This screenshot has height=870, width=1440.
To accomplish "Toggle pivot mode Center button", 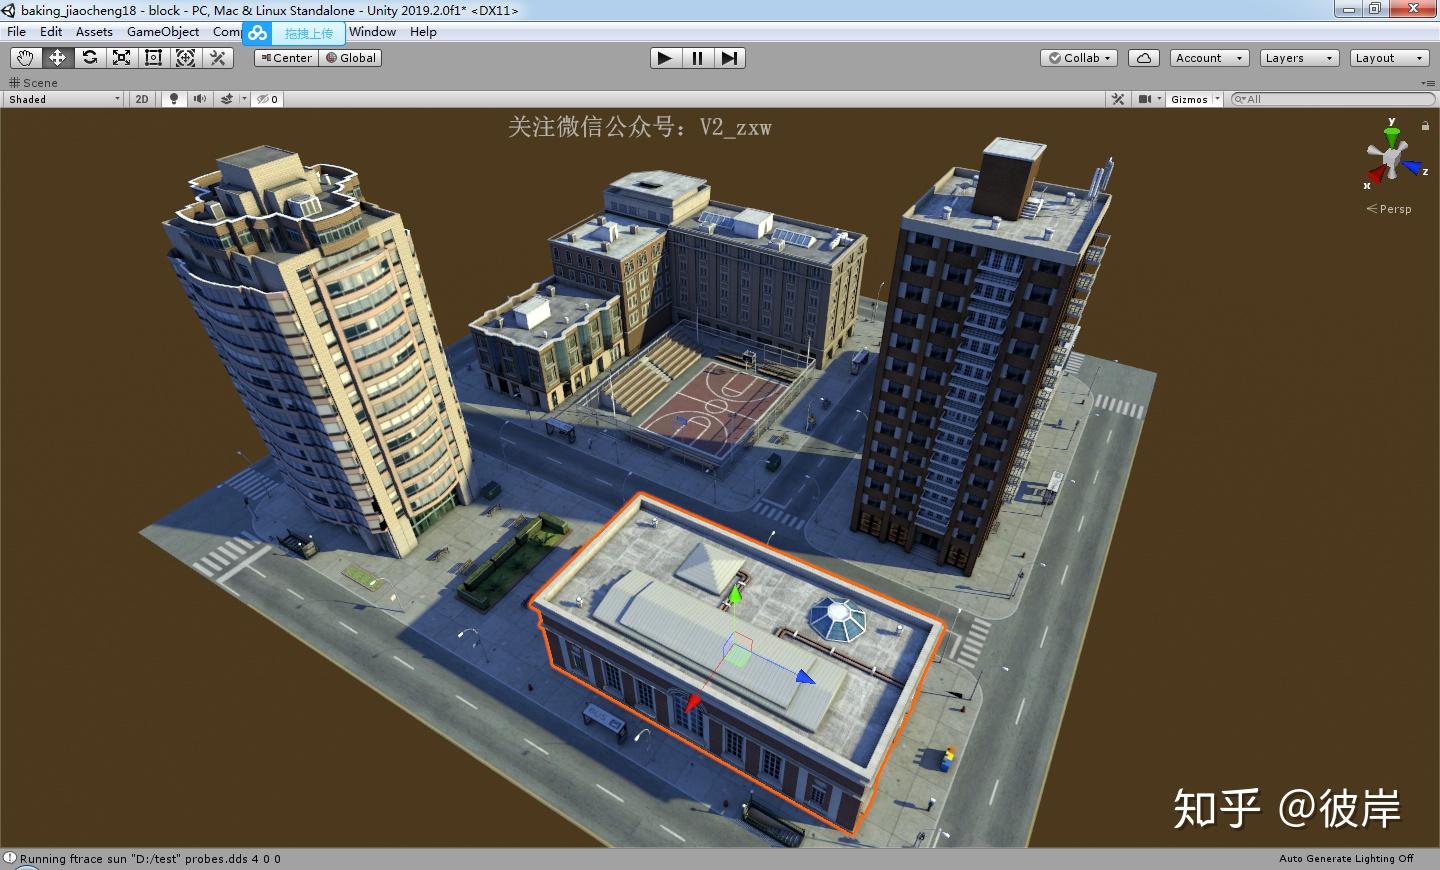I will point(286,58).
